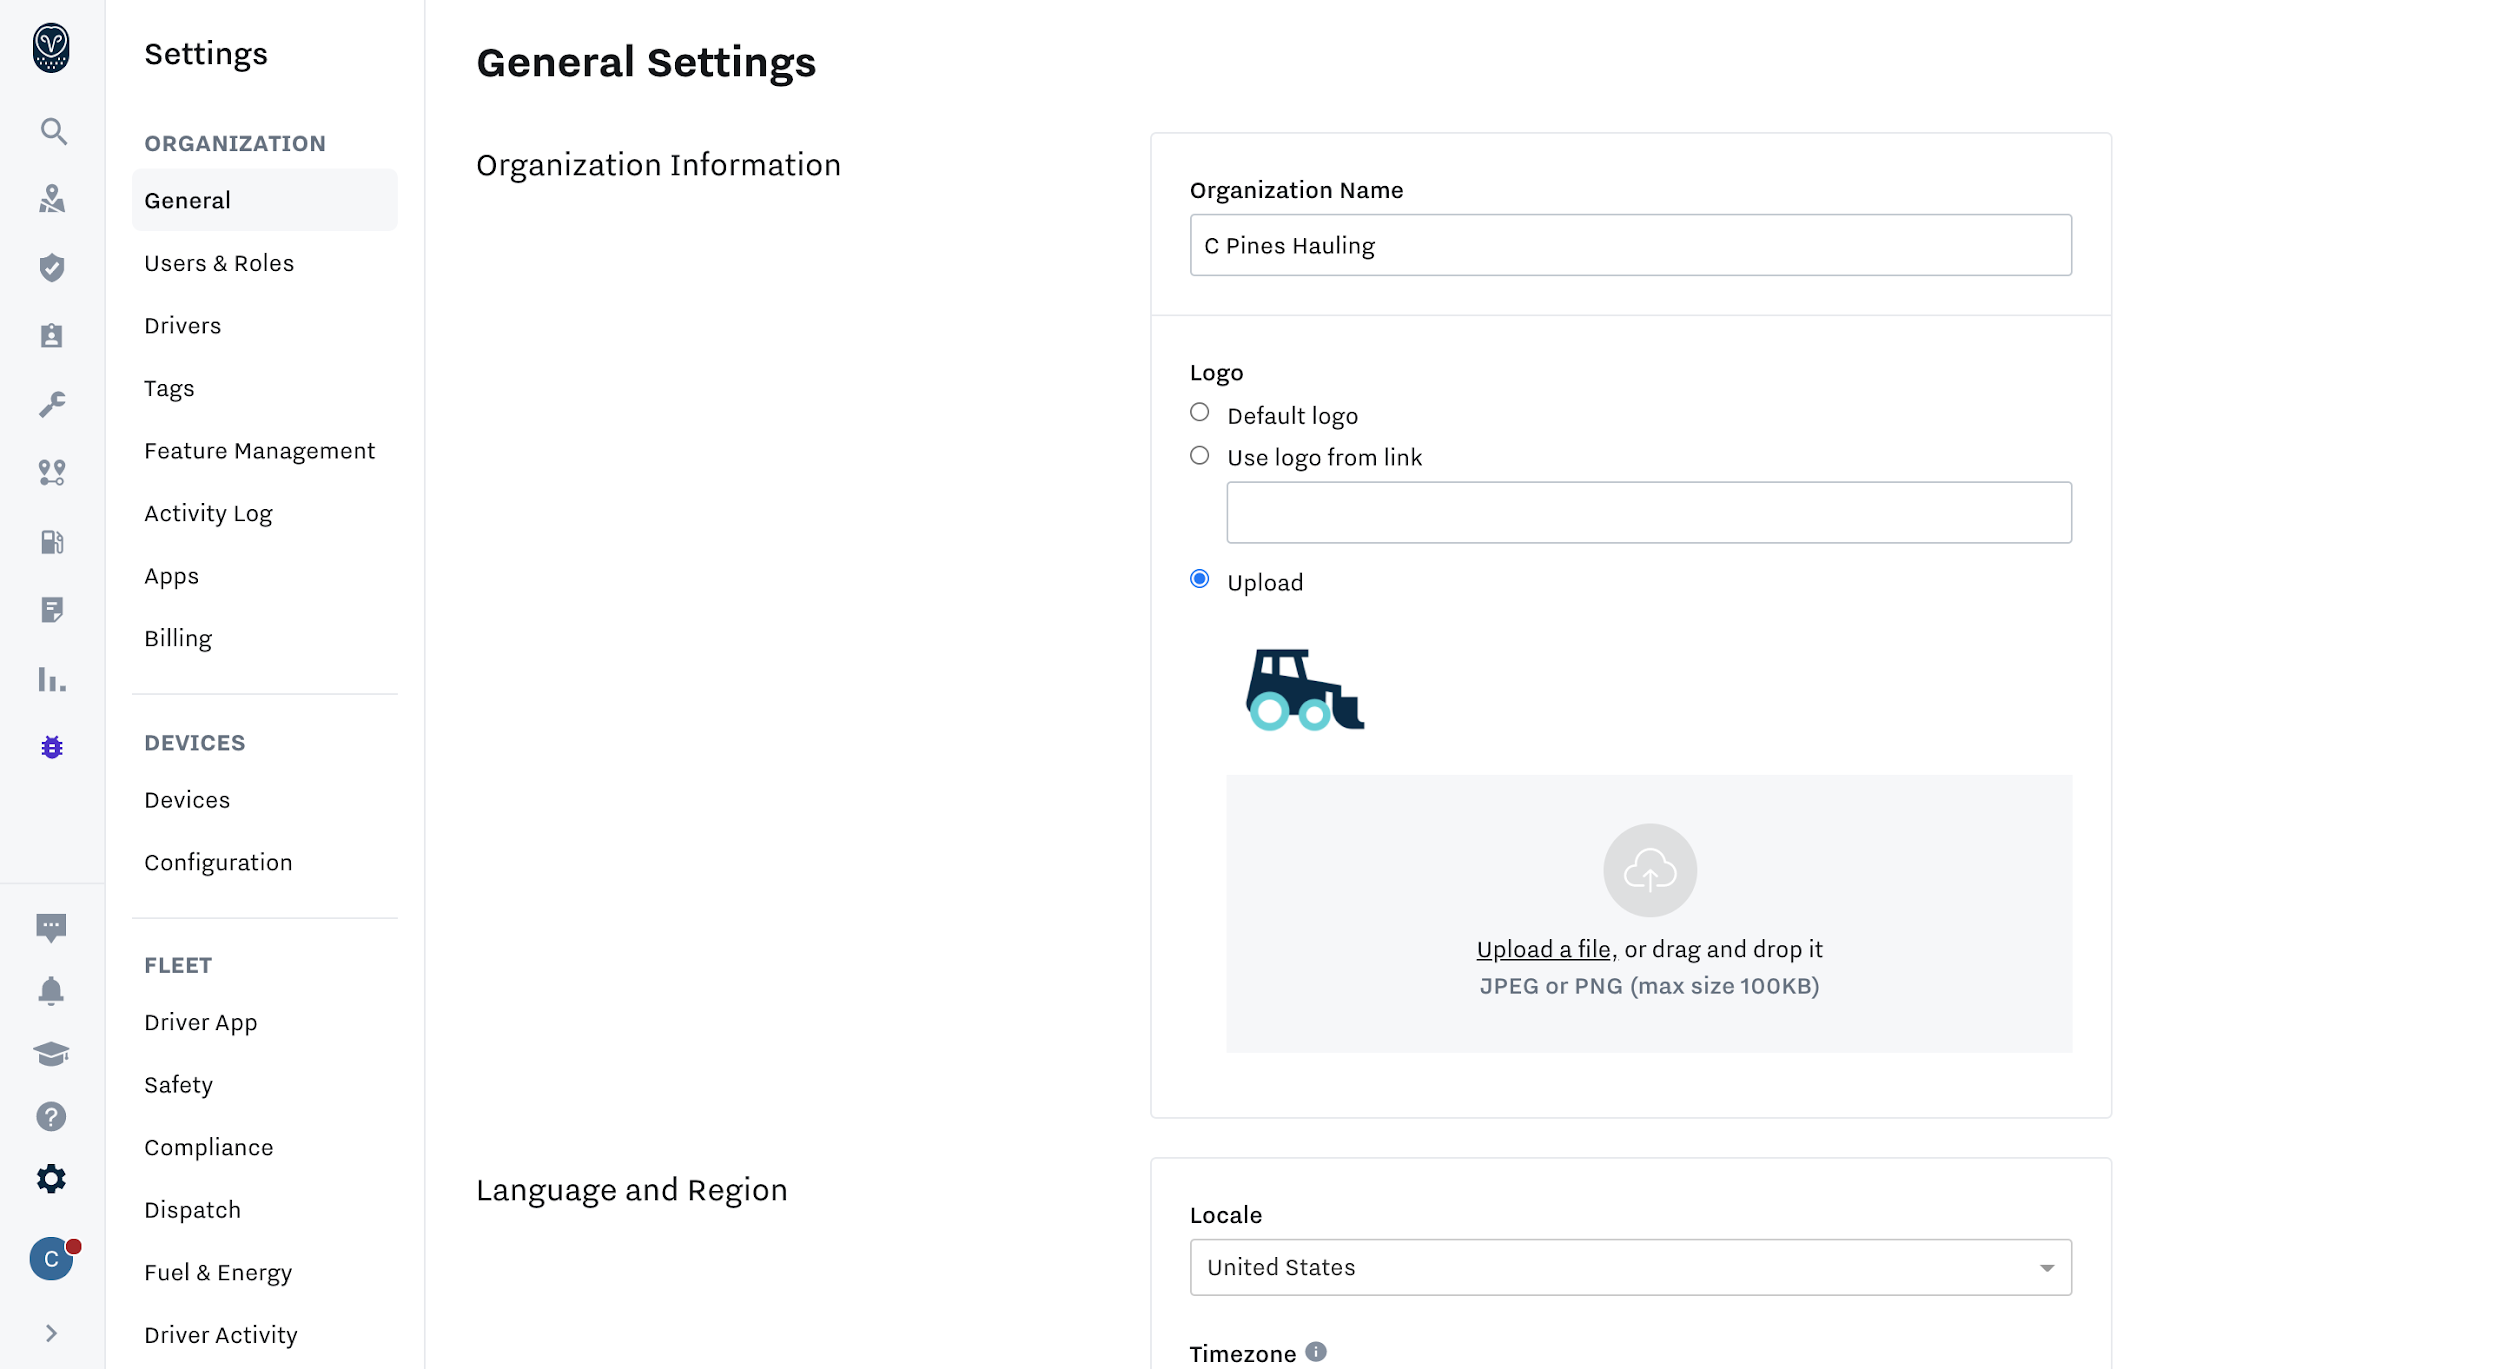
Task: Select the Default logo option
Action: [x=1199, y=412]
